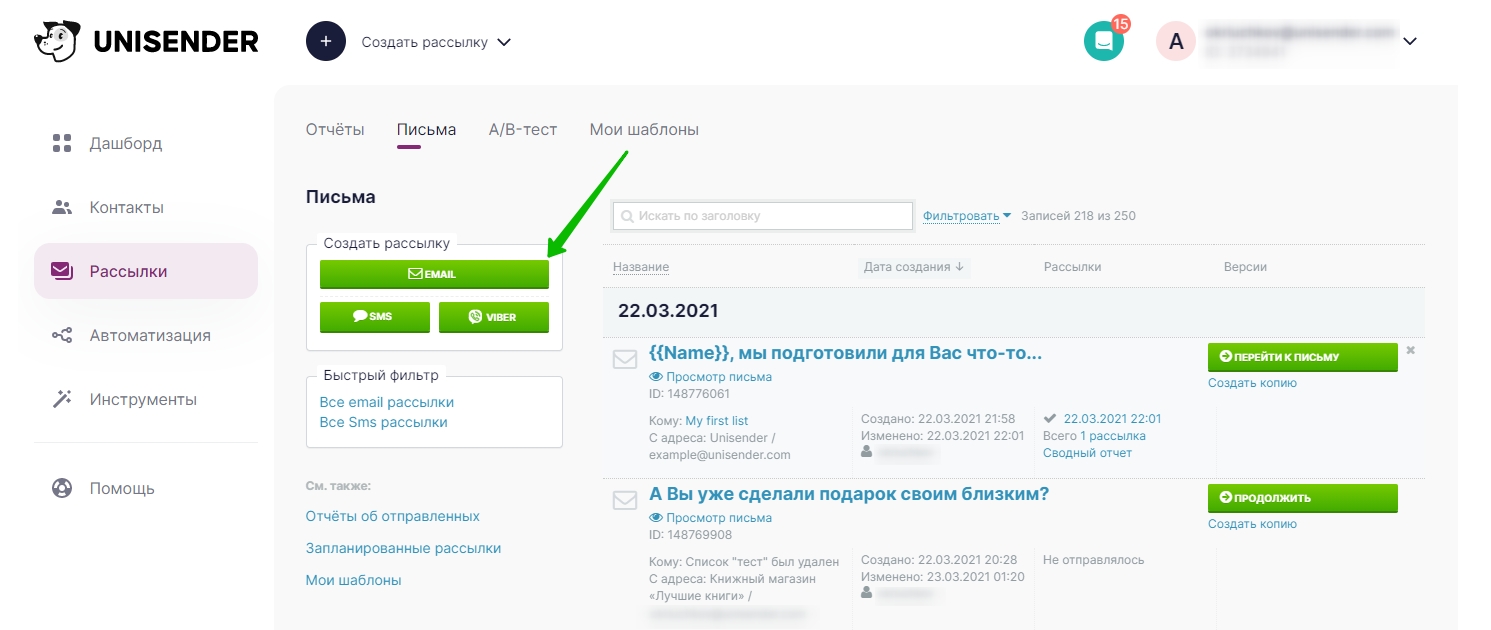
Task: Click the green EMAIL create button
Action: click(x=434, y=274)
